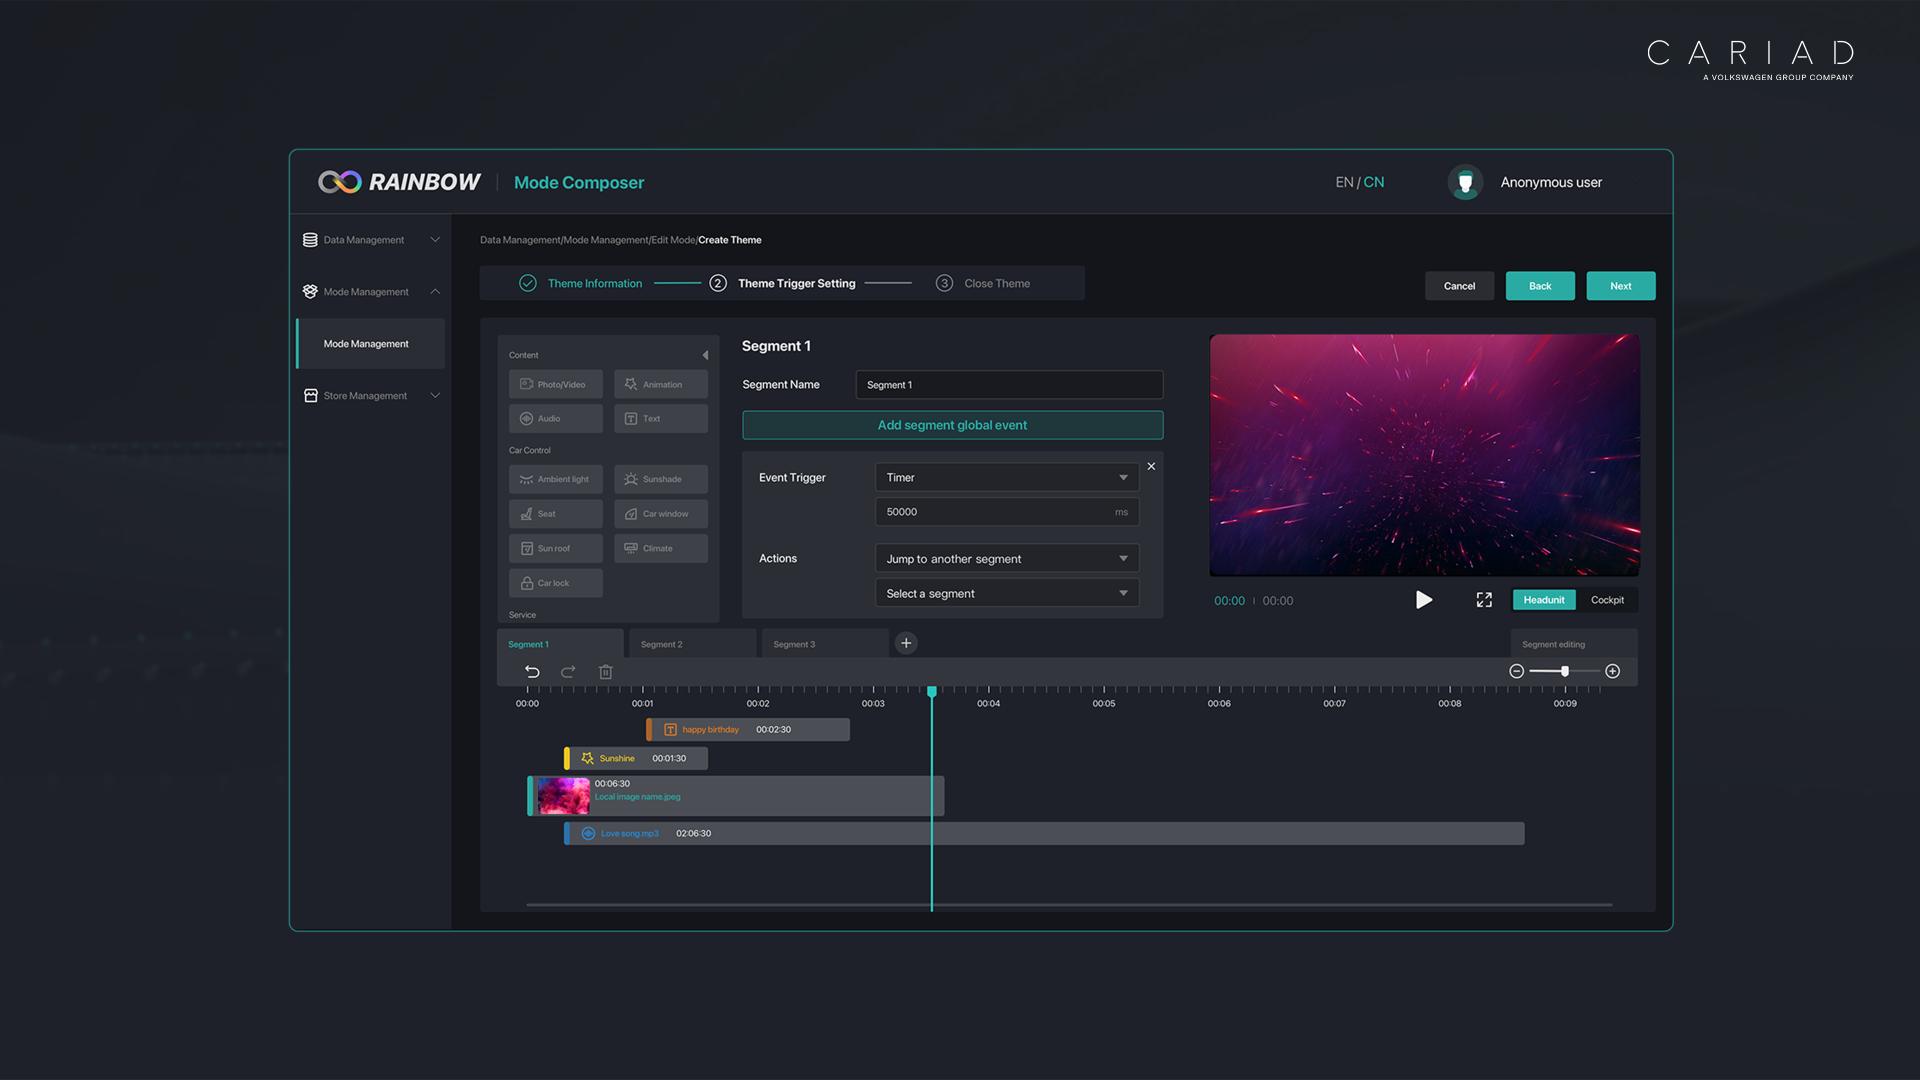
Task: Add a new segment with plus icon
Action: pos(906,643)
